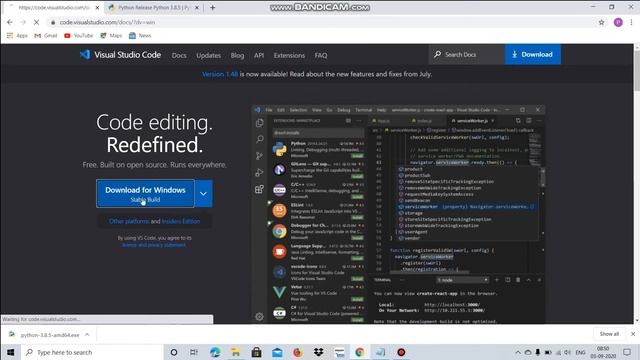
Task: Close the downloads bar
Action: (633, 334)
